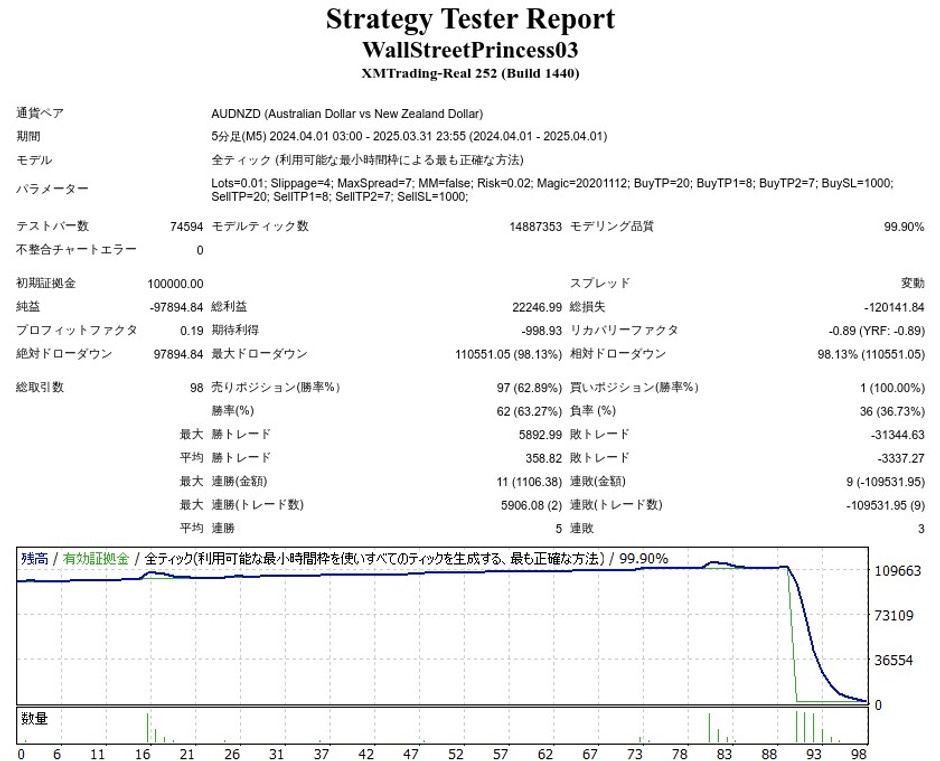Click the スプレッド value 変動

pyautogui.click(x=912, y=283)
